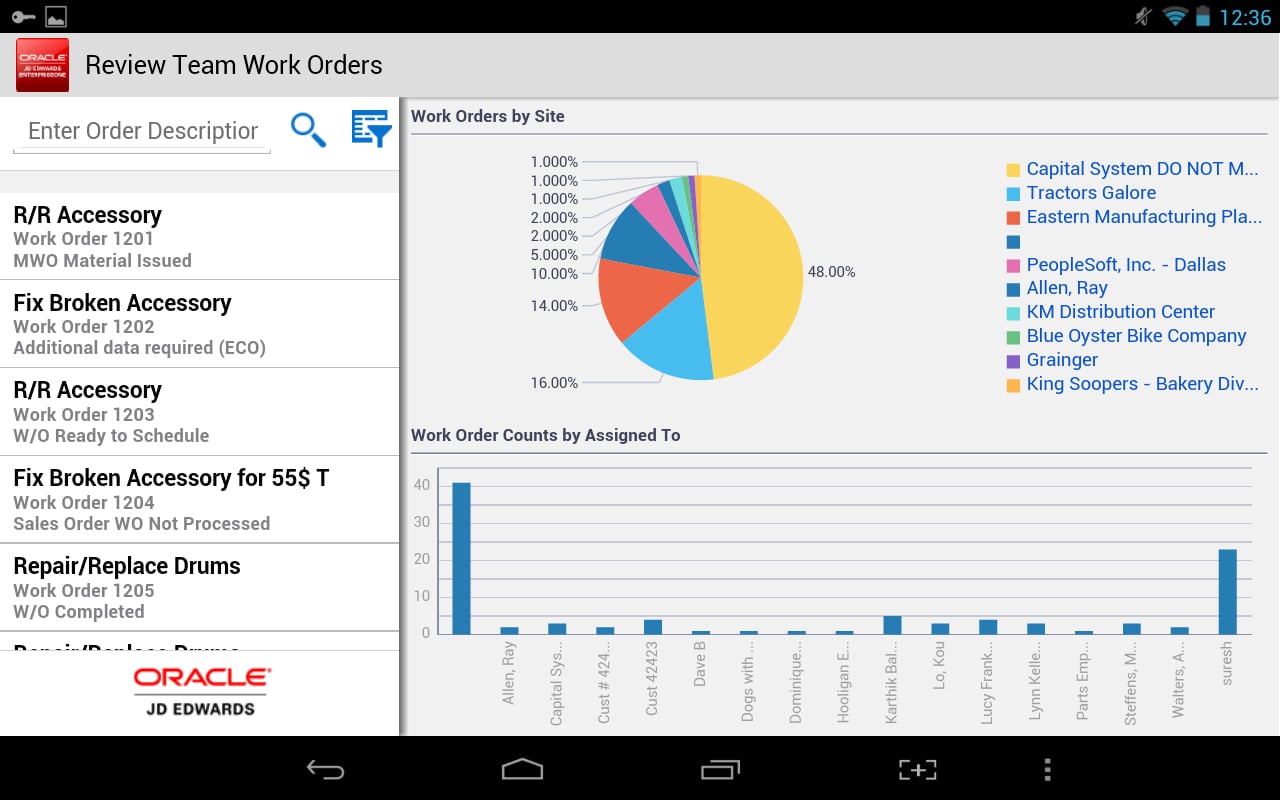Tap the Work Orders by Site heading
The image size is (1280, 800).
(x=488, y=116)
